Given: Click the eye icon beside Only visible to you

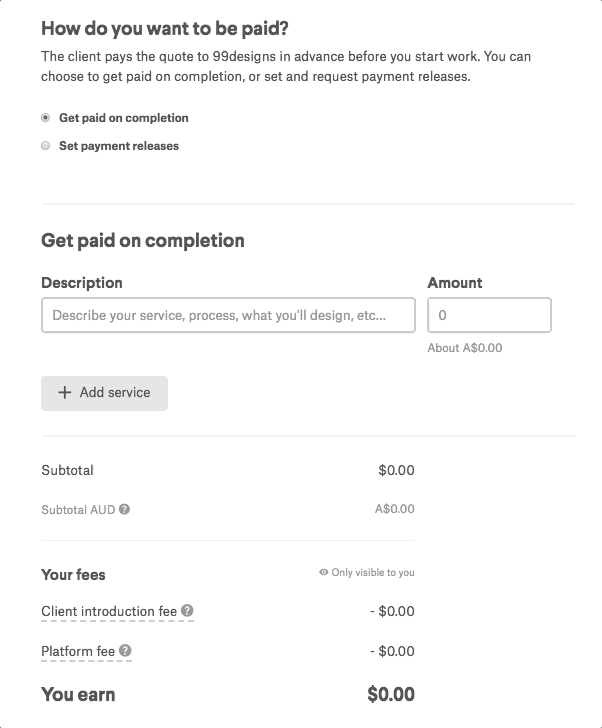Looking at the screenshot, I should point(324,572).
